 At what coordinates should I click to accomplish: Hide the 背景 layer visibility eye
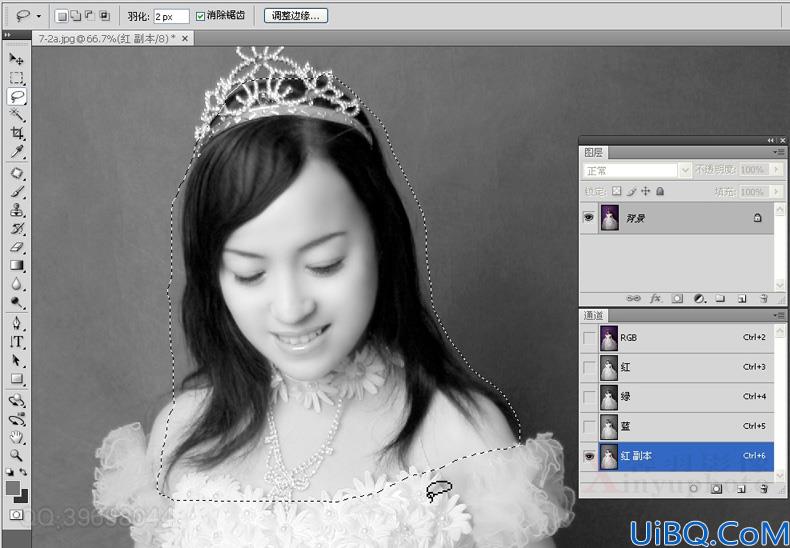[x=588, y=218]
